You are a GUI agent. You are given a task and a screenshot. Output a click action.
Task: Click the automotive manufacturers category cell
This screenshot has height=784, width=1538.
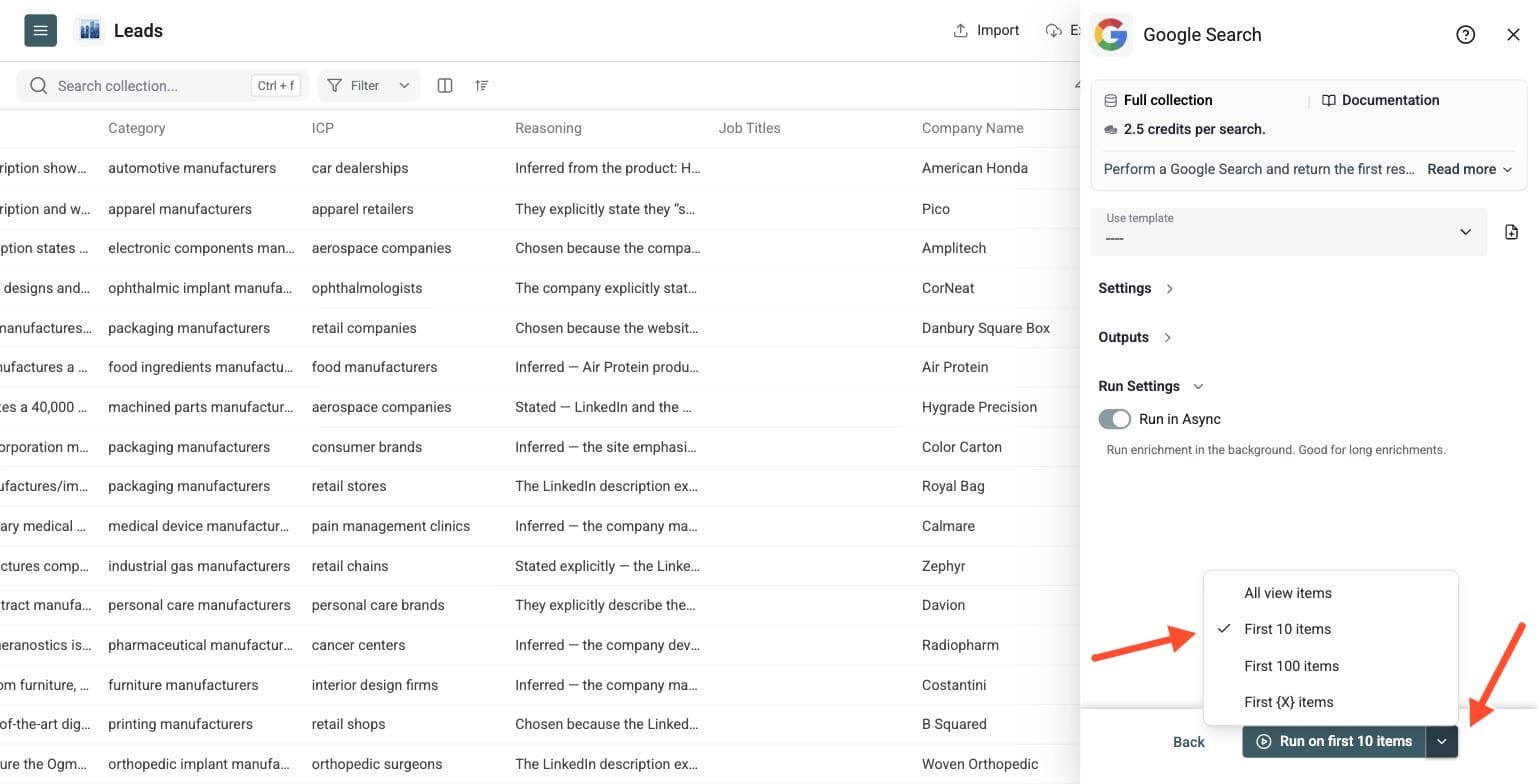tap(192, 168)
